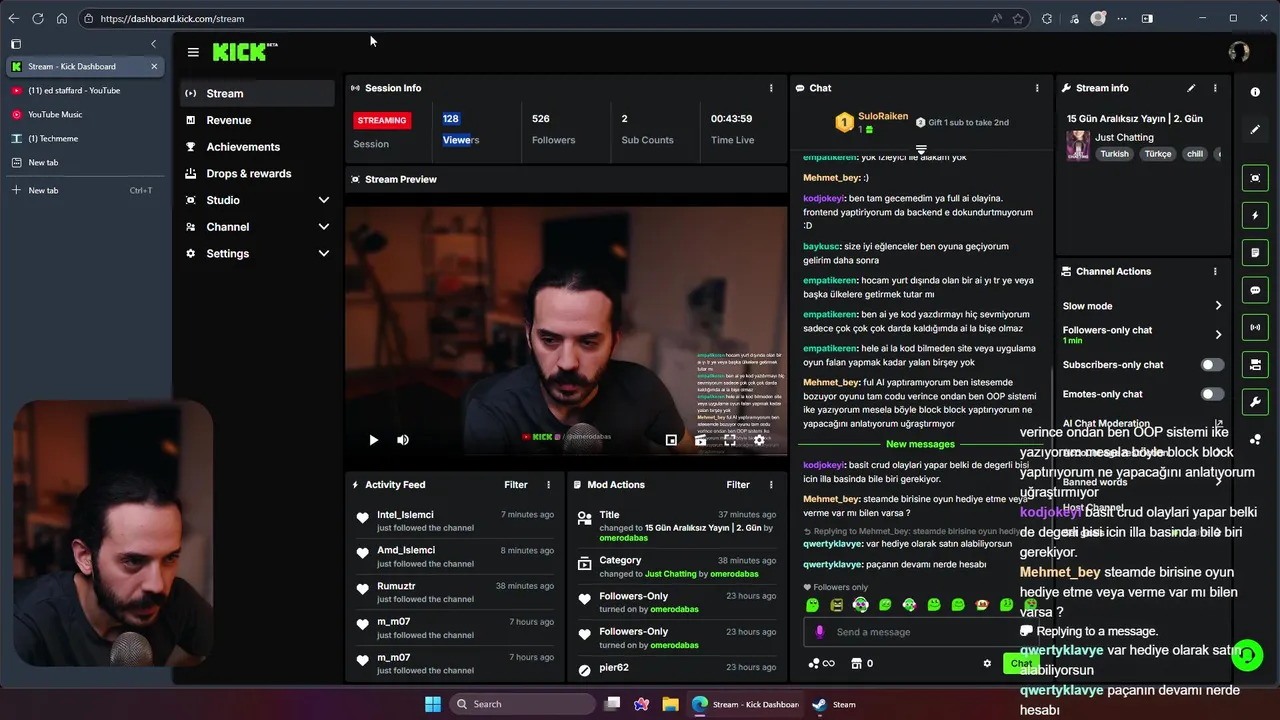Screen dimensions: 1280x720
Task: Go to Stream in sidebar
Action: click(x=257, y=93)
